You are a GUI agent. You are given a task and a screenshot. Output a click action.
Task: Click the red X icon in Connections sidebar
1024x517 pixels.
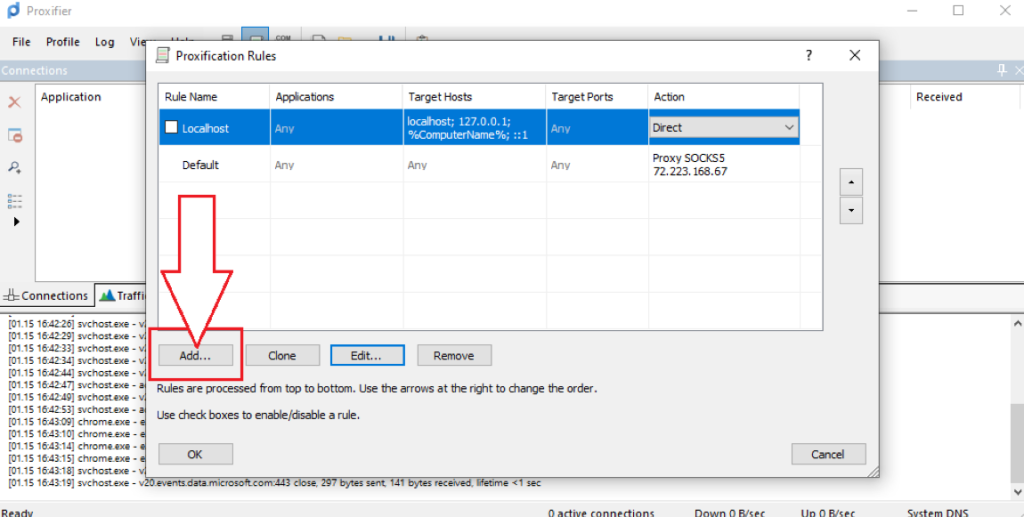[15, 102]
